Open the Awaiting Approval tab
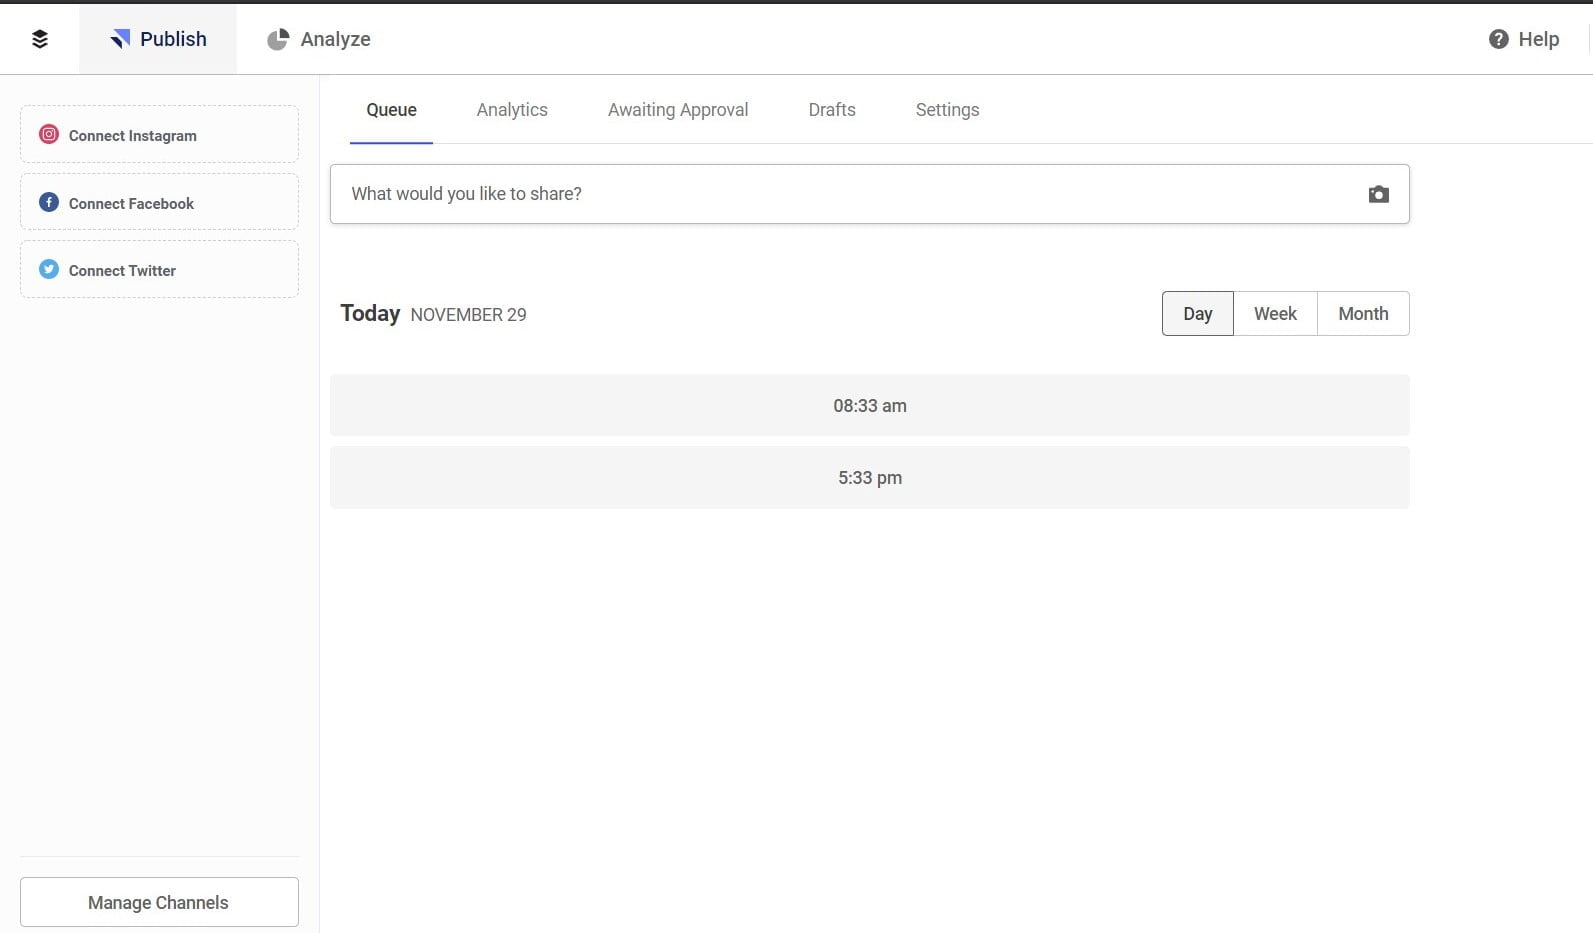1593x933 pixels. 678,110
